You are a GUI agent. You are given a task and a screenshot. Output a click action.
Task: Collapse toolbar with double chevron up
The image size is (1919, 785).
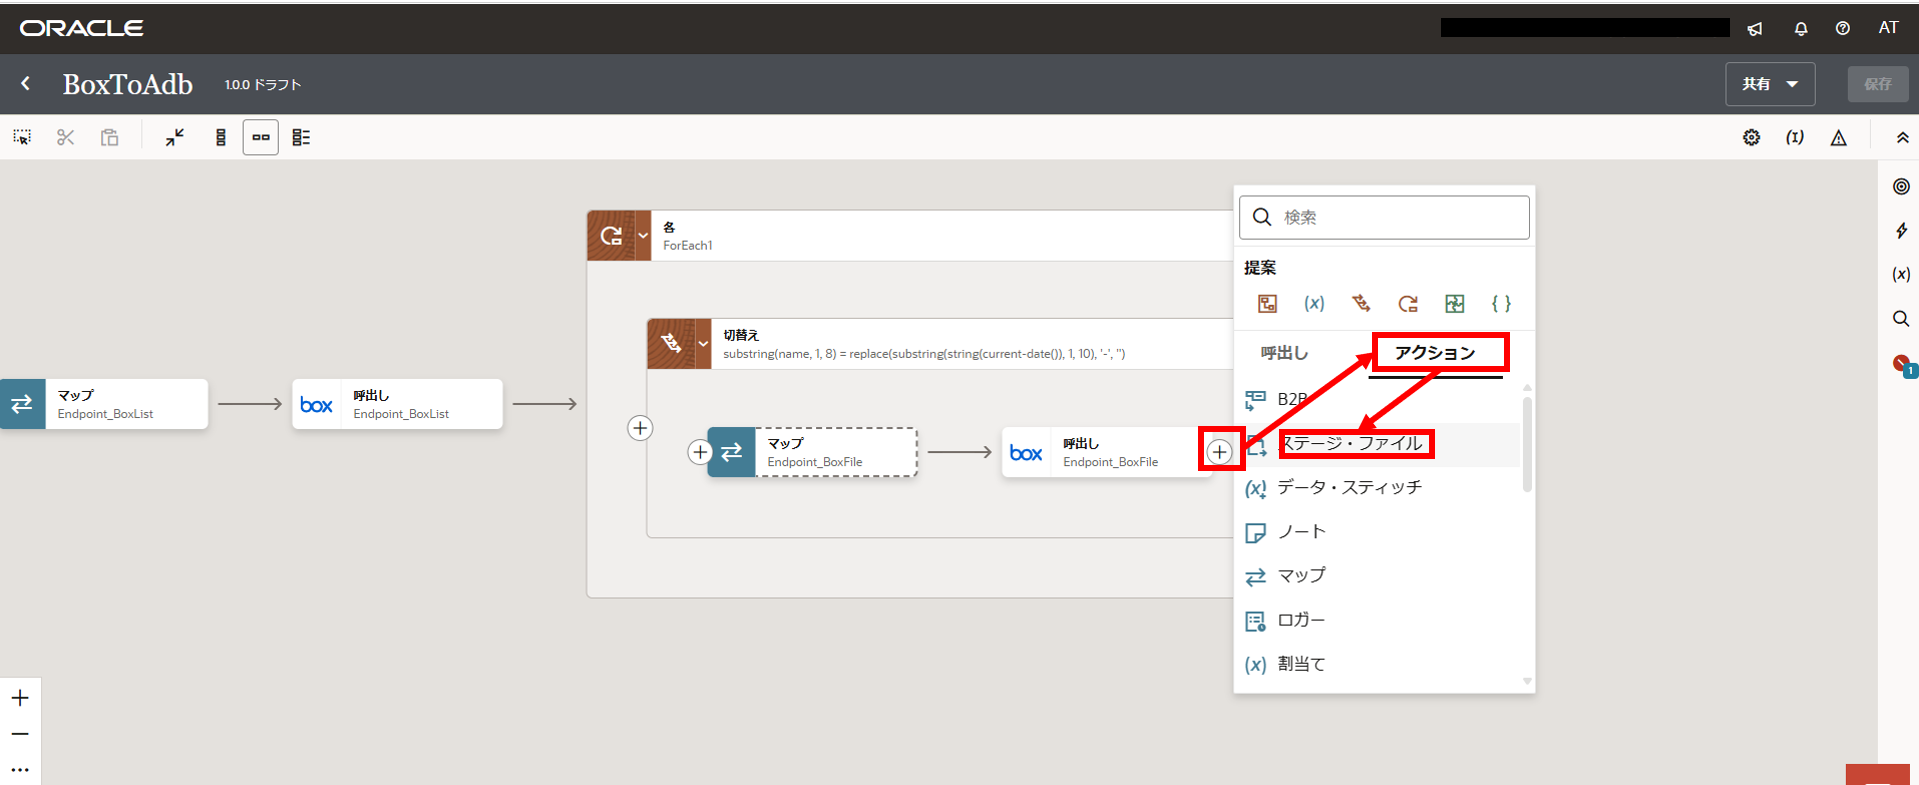point(1902,138)
